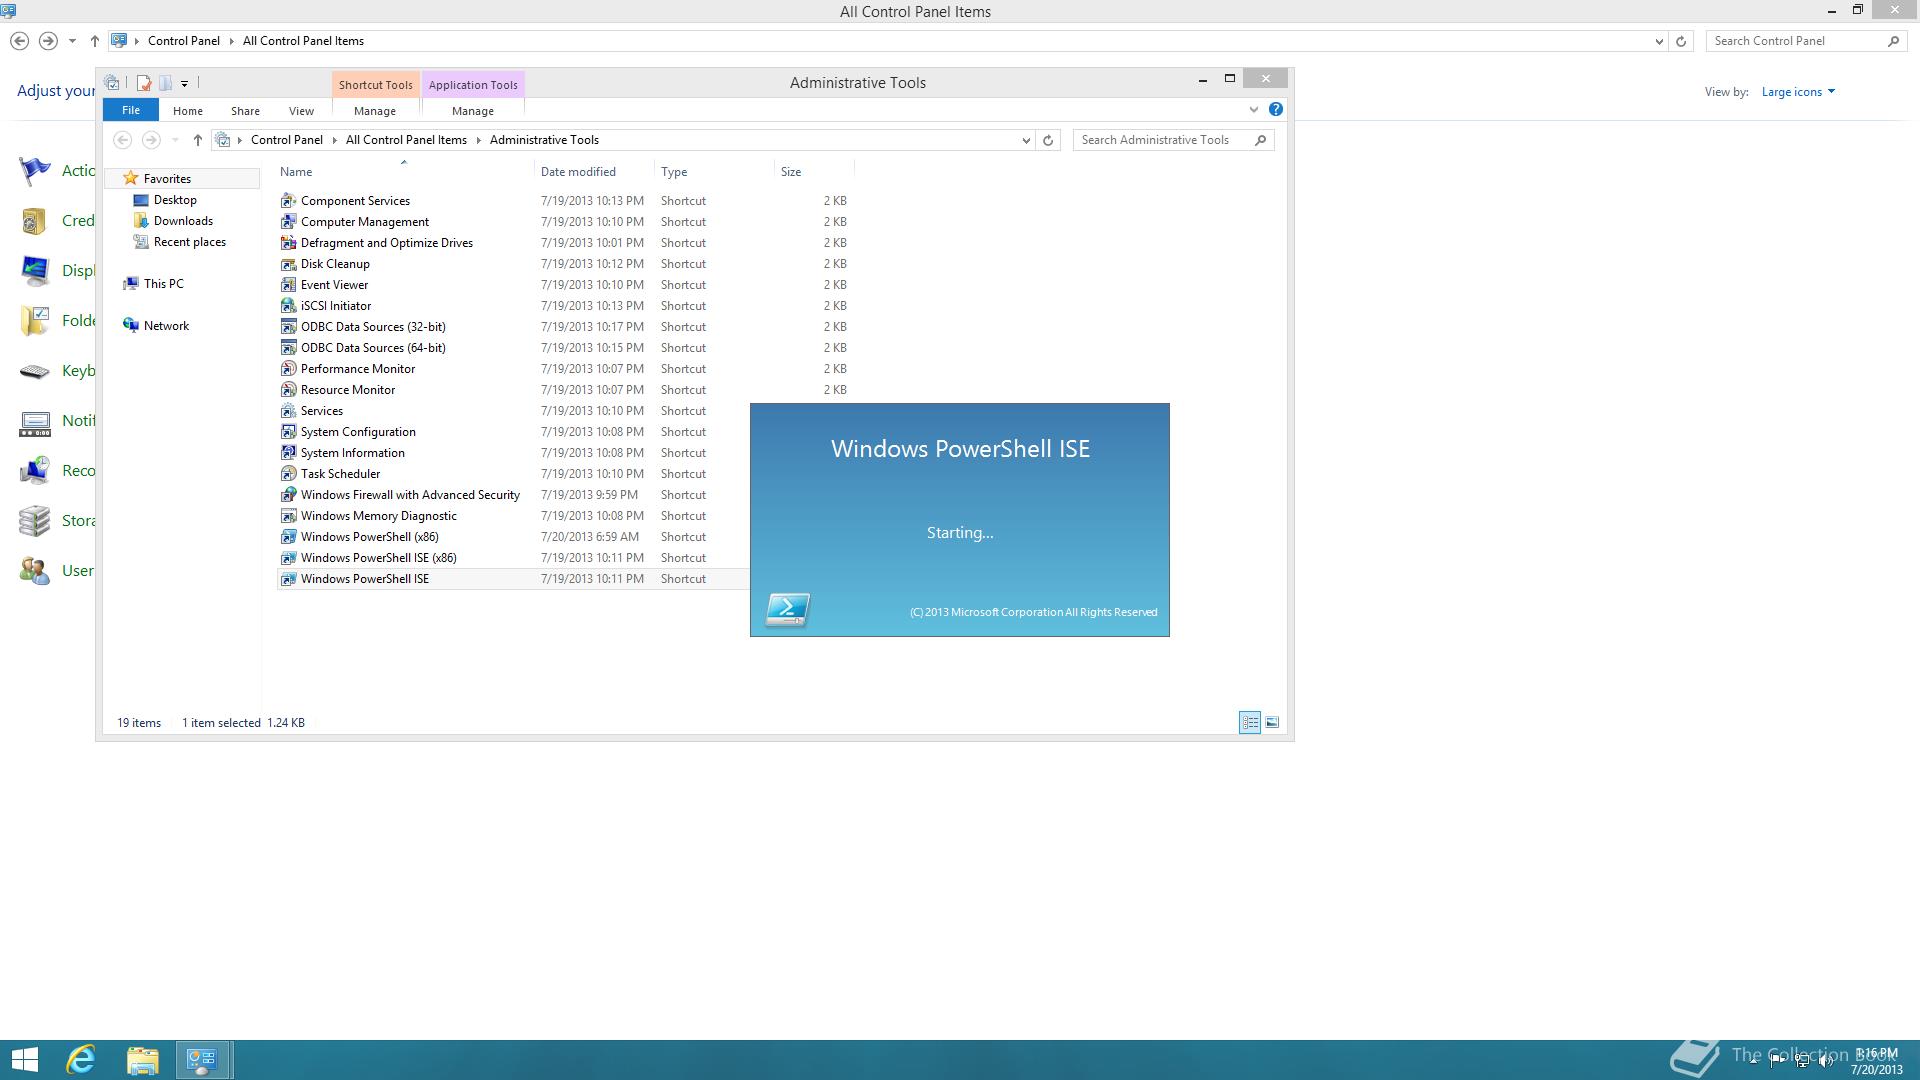
Task: Click the Control Panel taskbar button
Action: coord(204,1060)
